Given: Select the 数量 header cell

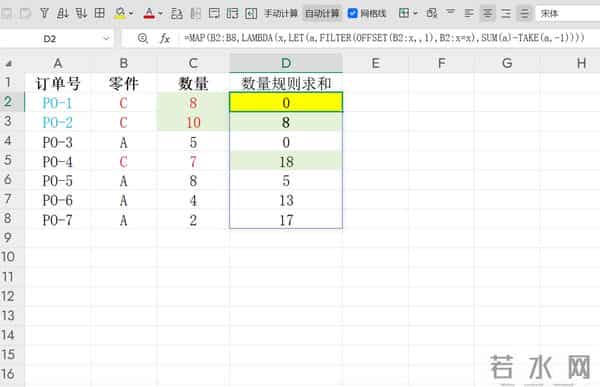Looking at the screenshot, I should [193, 83].
